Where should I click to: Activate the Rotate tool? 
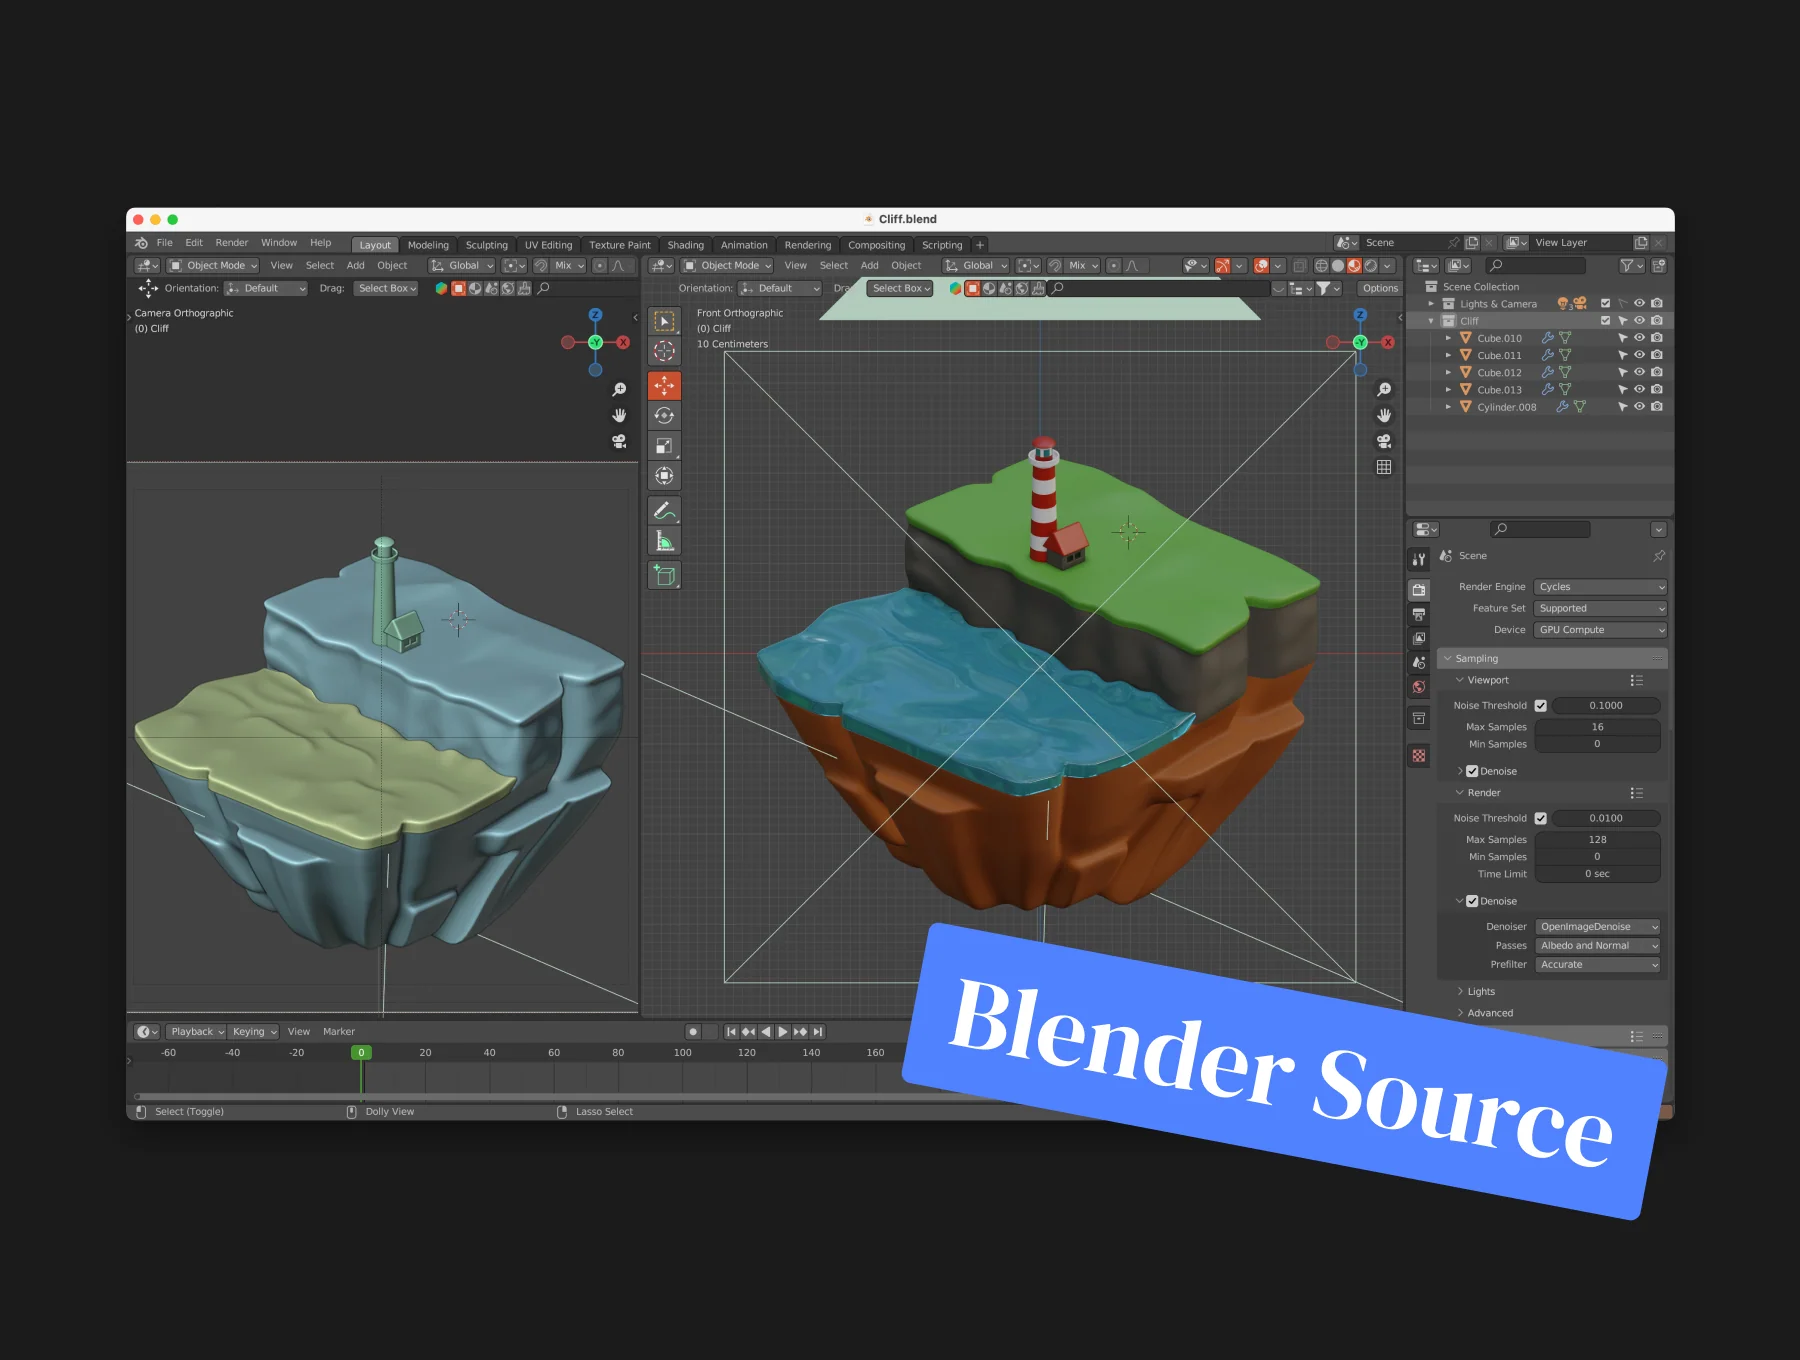coord(664,416)
